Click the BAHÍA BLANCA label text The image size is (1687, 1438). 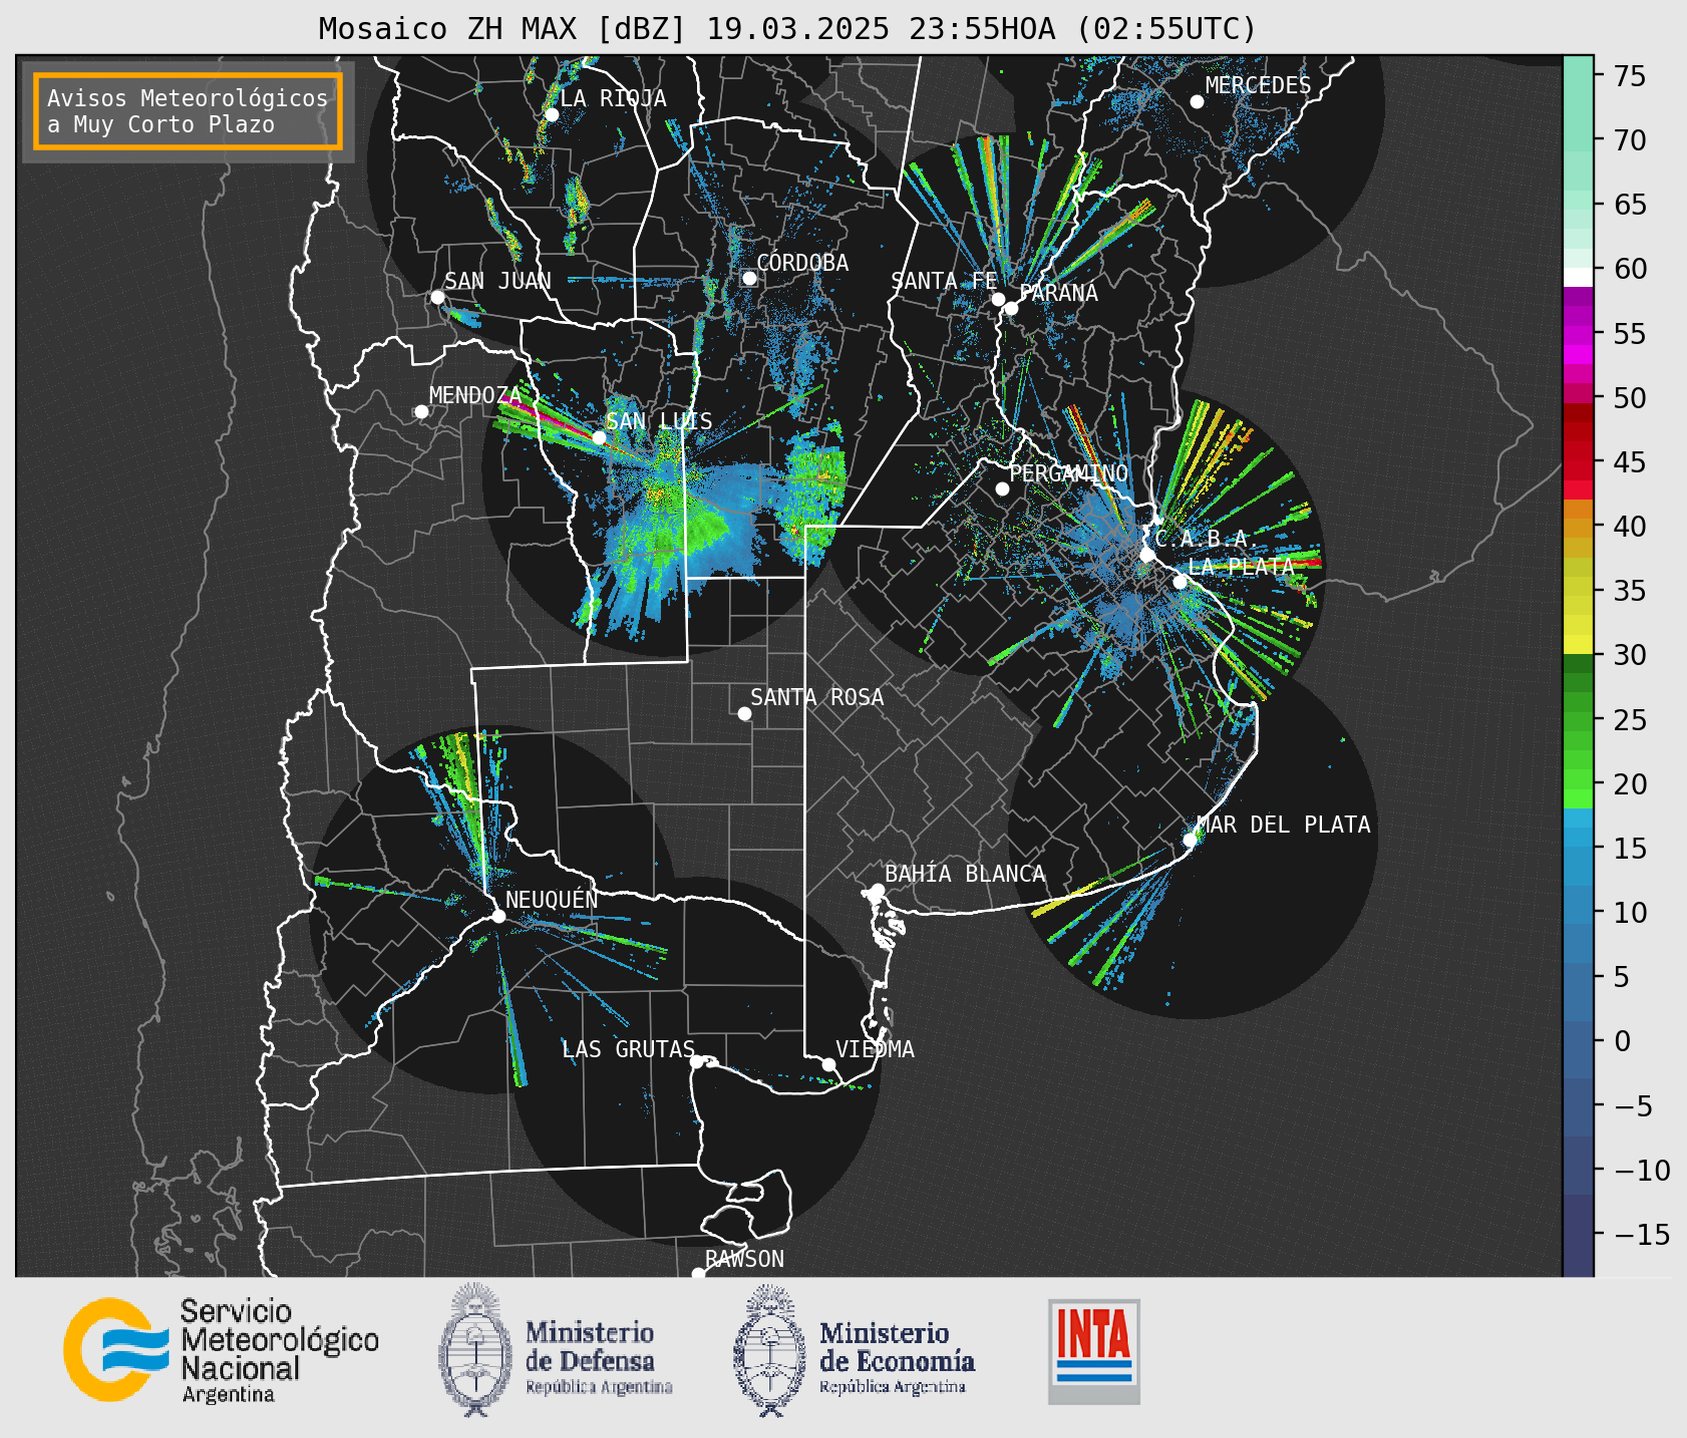[x=965, y=874]
